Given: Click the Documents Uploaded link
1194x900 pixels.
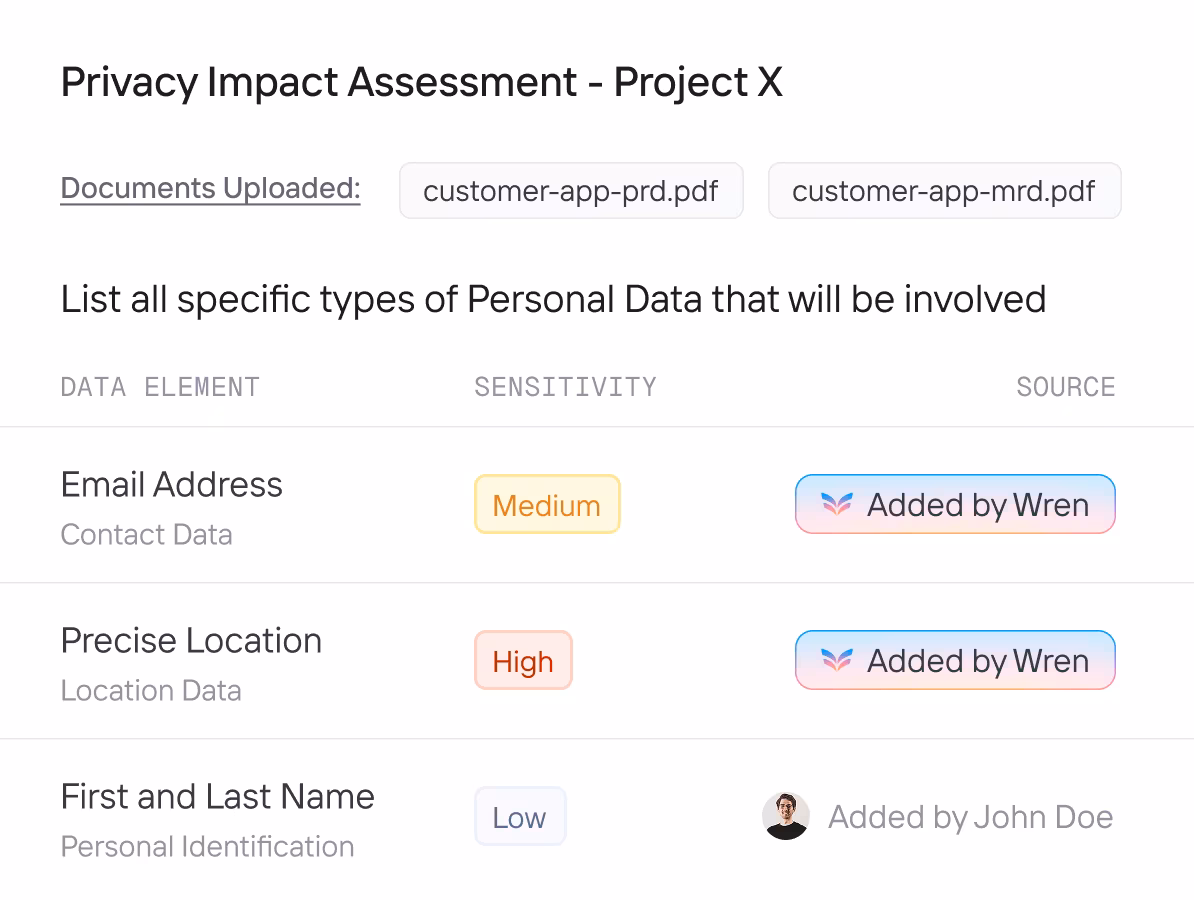Looking at the screenshot, I should tap(210, 188).
